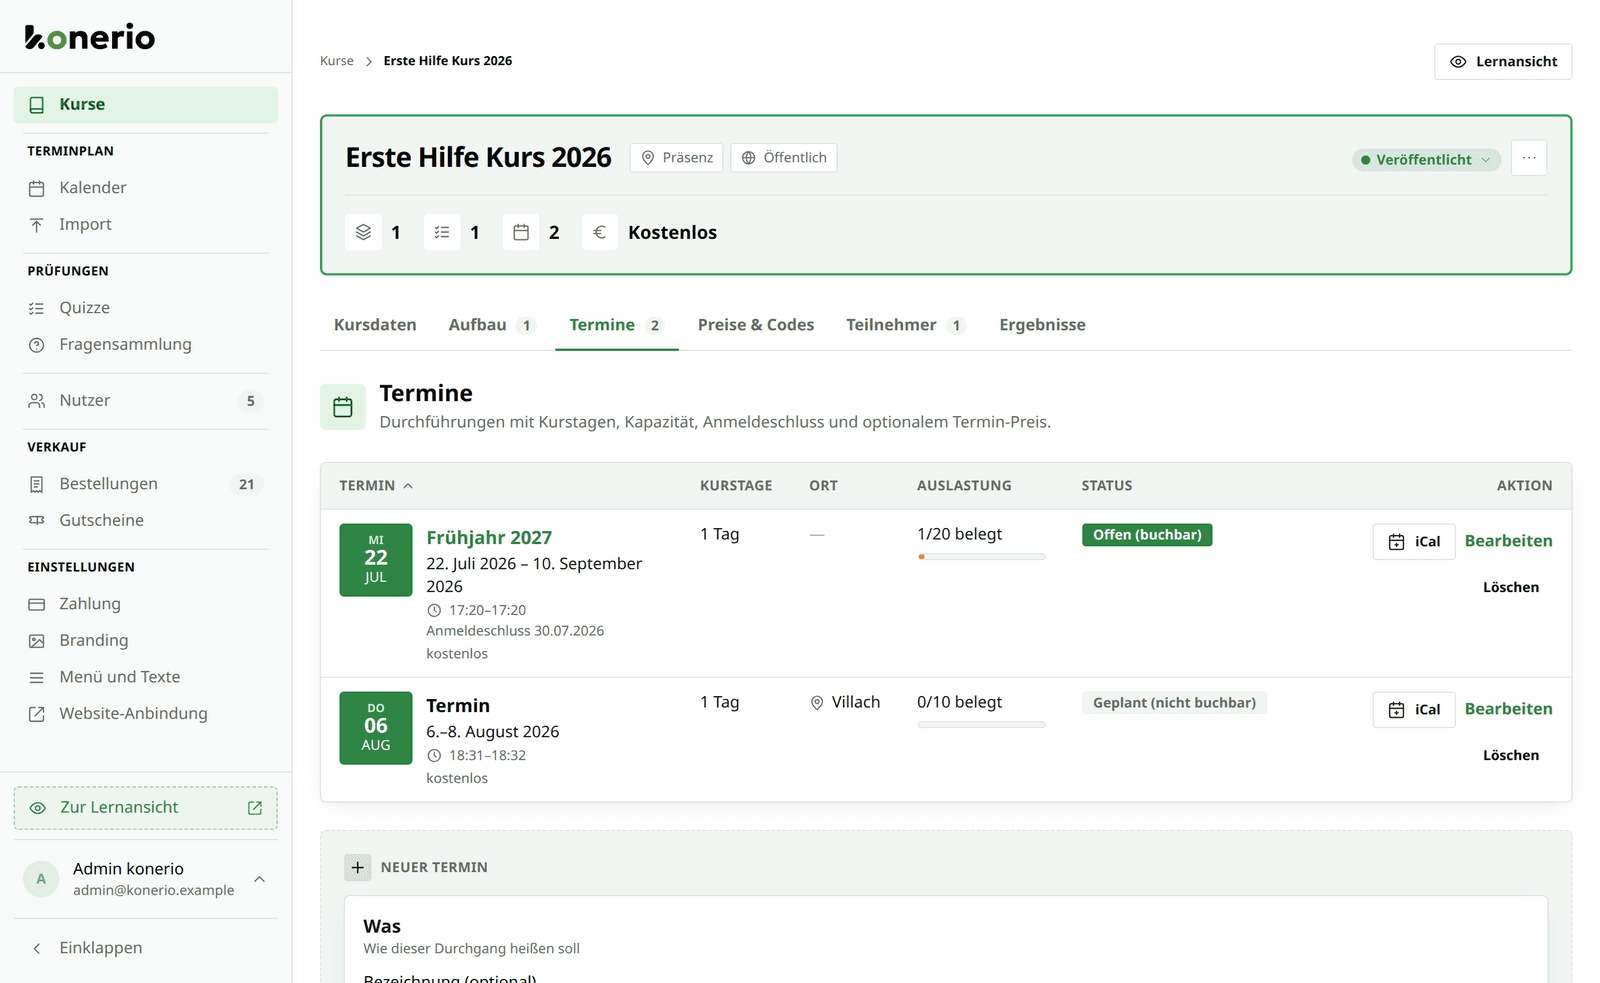Viewport: 1600px width, 983px height.
Task: Click external link icon on Zur Lernansicht
Action: pyautogui.click(x=255, y=808)
